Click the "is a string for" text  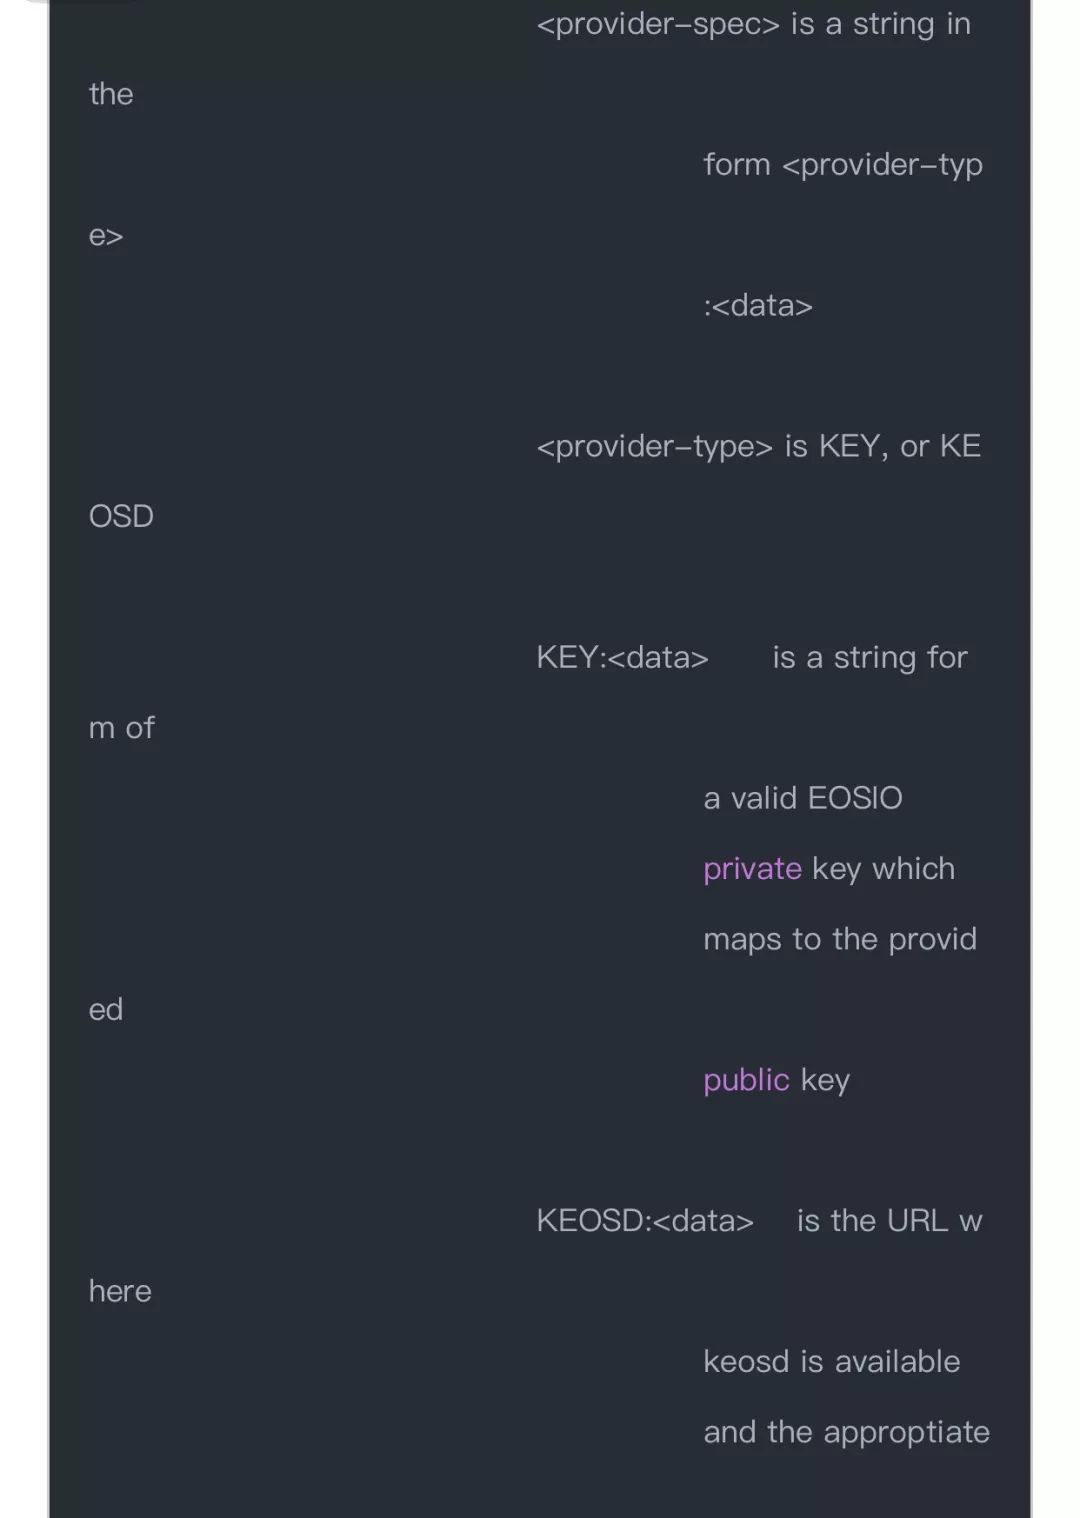870,658
